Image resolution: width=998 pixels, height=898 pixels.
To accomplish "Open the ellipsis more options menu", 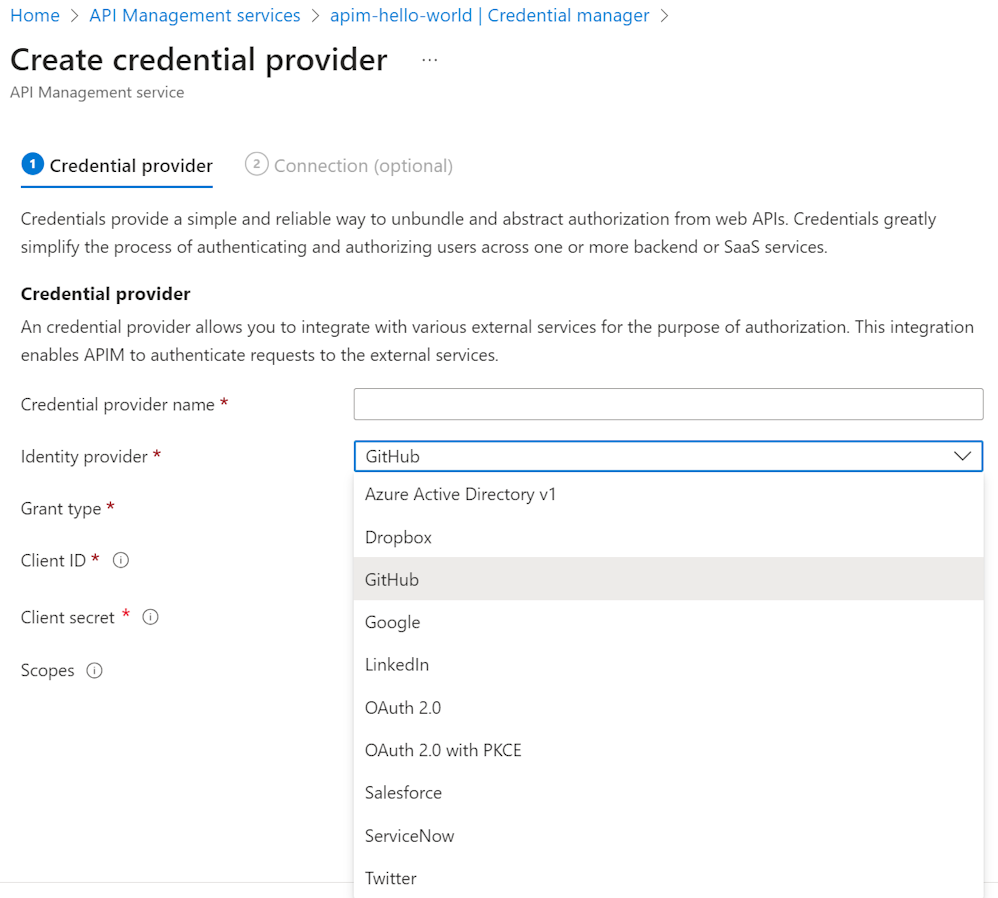I will click(430, 60).
